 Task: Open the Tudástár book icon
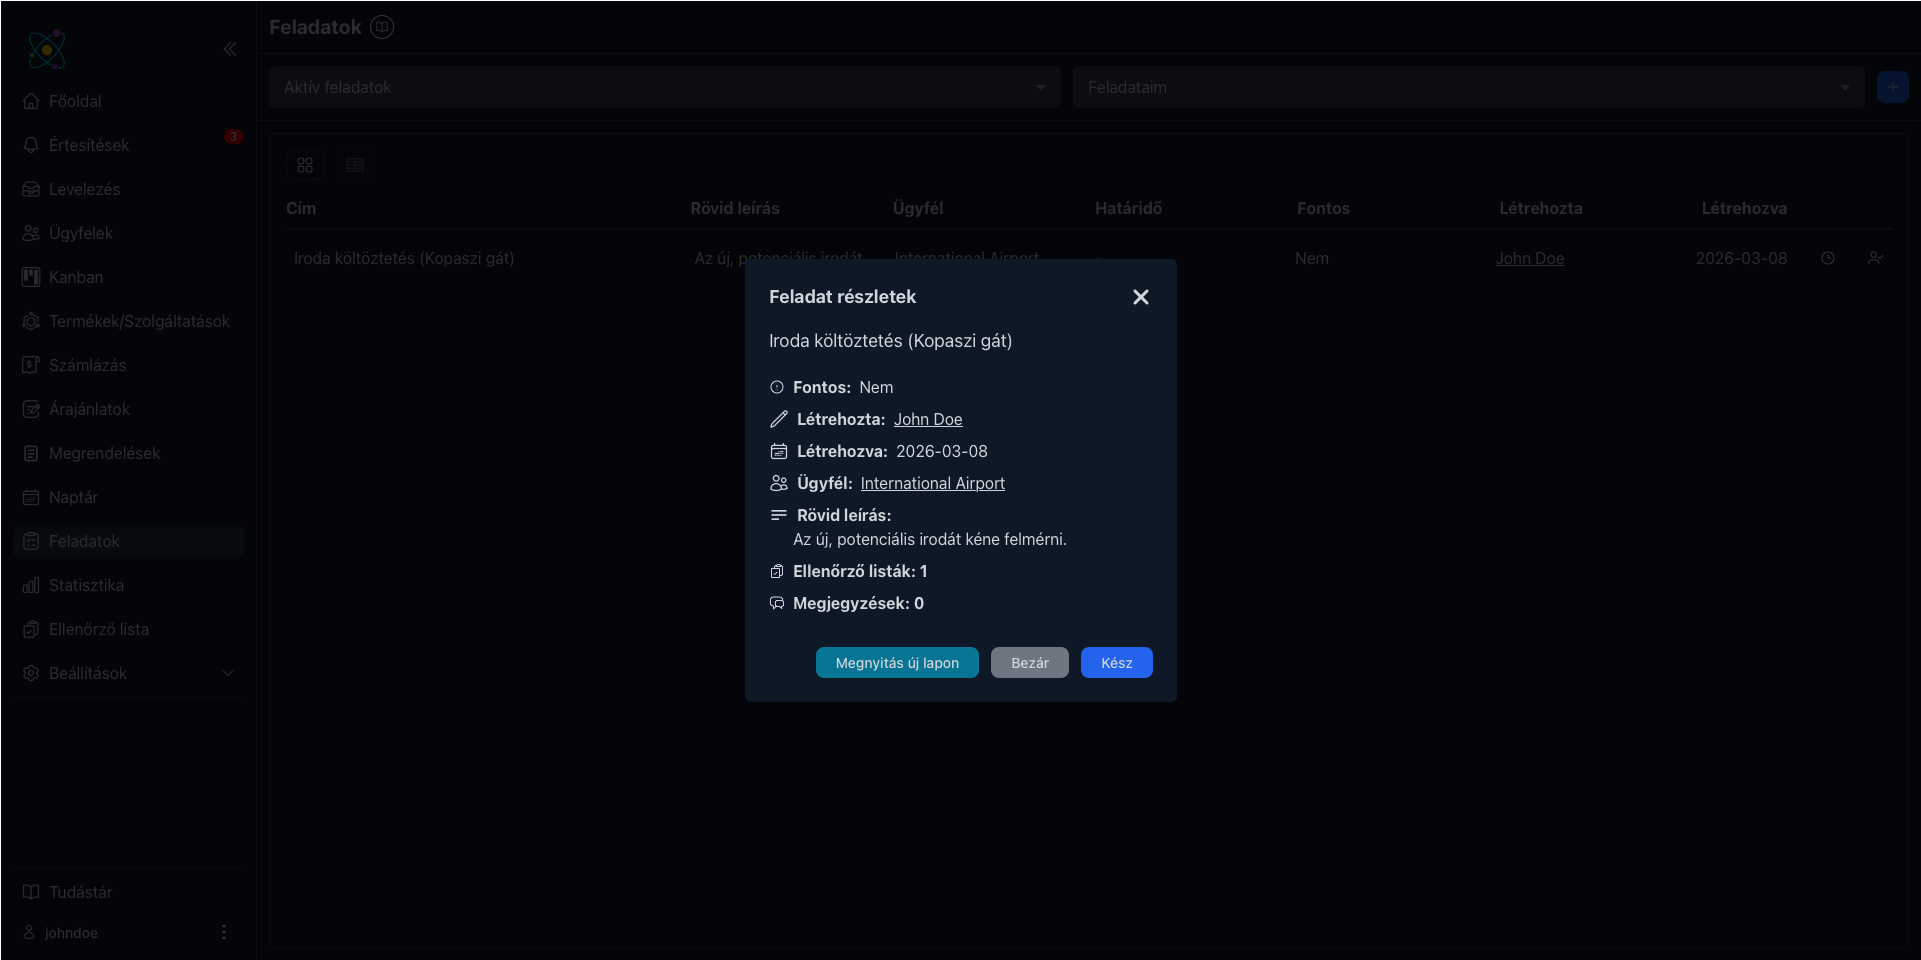pos(30,891)
